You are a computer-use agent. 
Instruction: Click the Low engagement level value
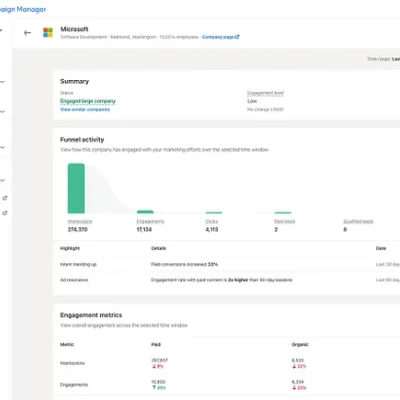[x=252, y=101]
